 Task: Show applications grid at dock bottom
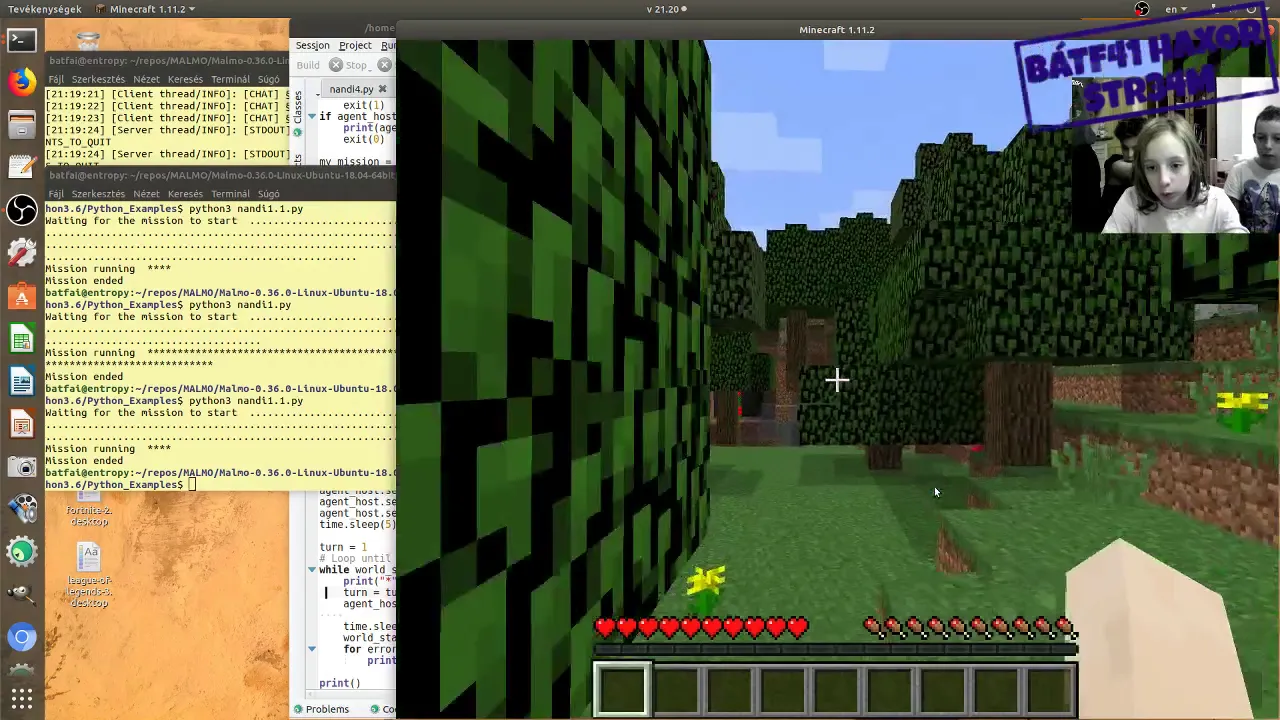pyautogui.click(x=22, y=698)
